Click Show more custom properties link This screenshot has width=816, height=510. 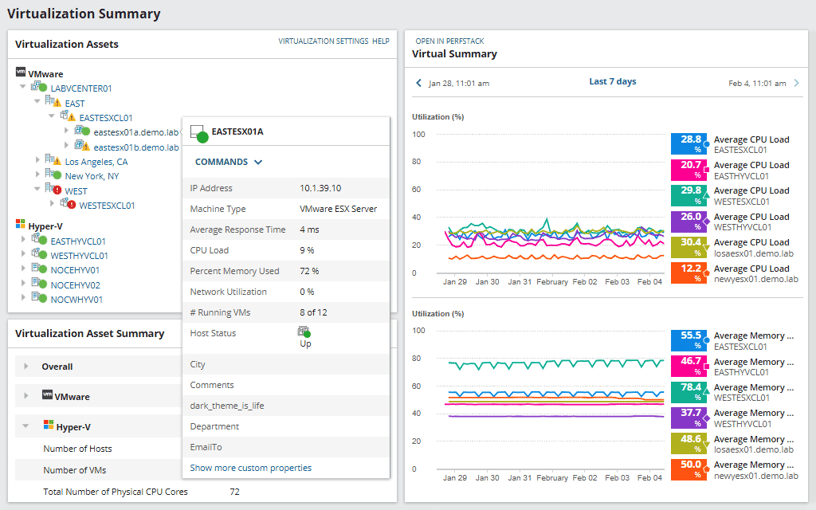coord(250,467)
